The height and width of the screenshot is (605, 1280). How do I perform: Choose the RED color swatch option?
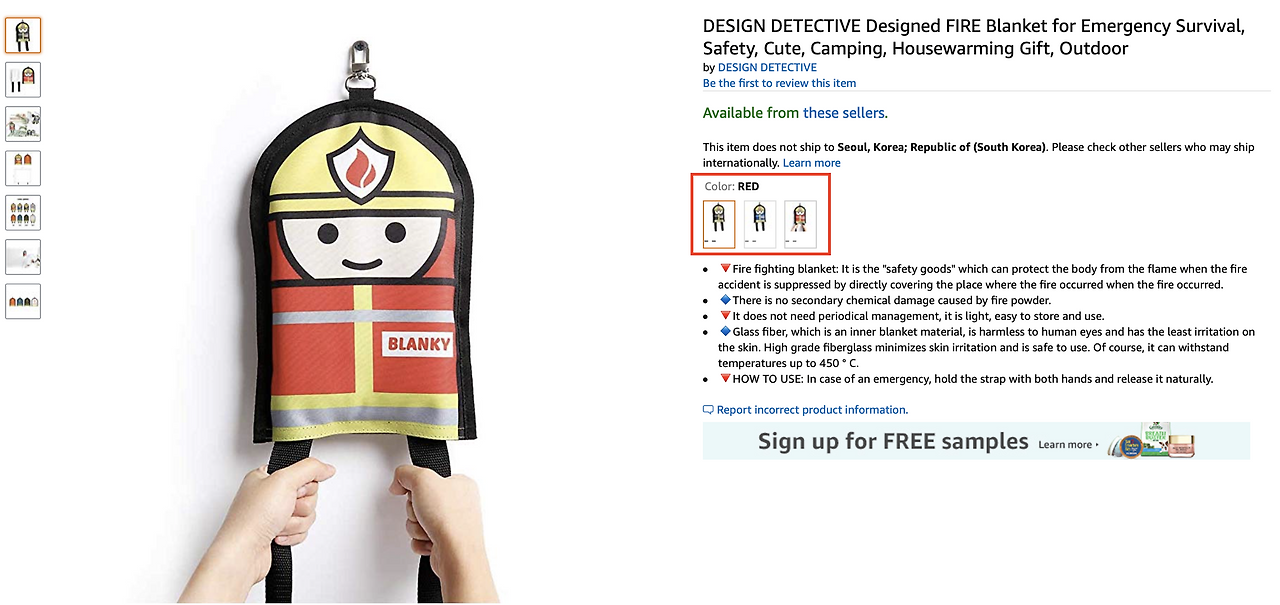tap(719, 224)
